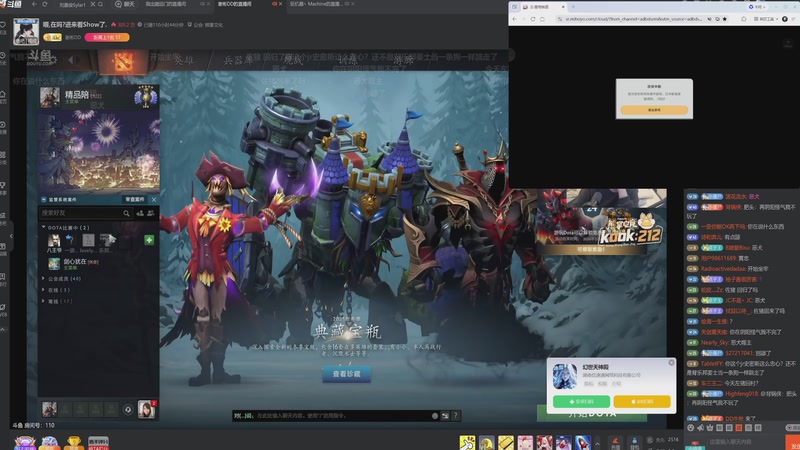
Task: Switch to the 刘嘉俊Sylar1 tab
Action: pos(72,5)
